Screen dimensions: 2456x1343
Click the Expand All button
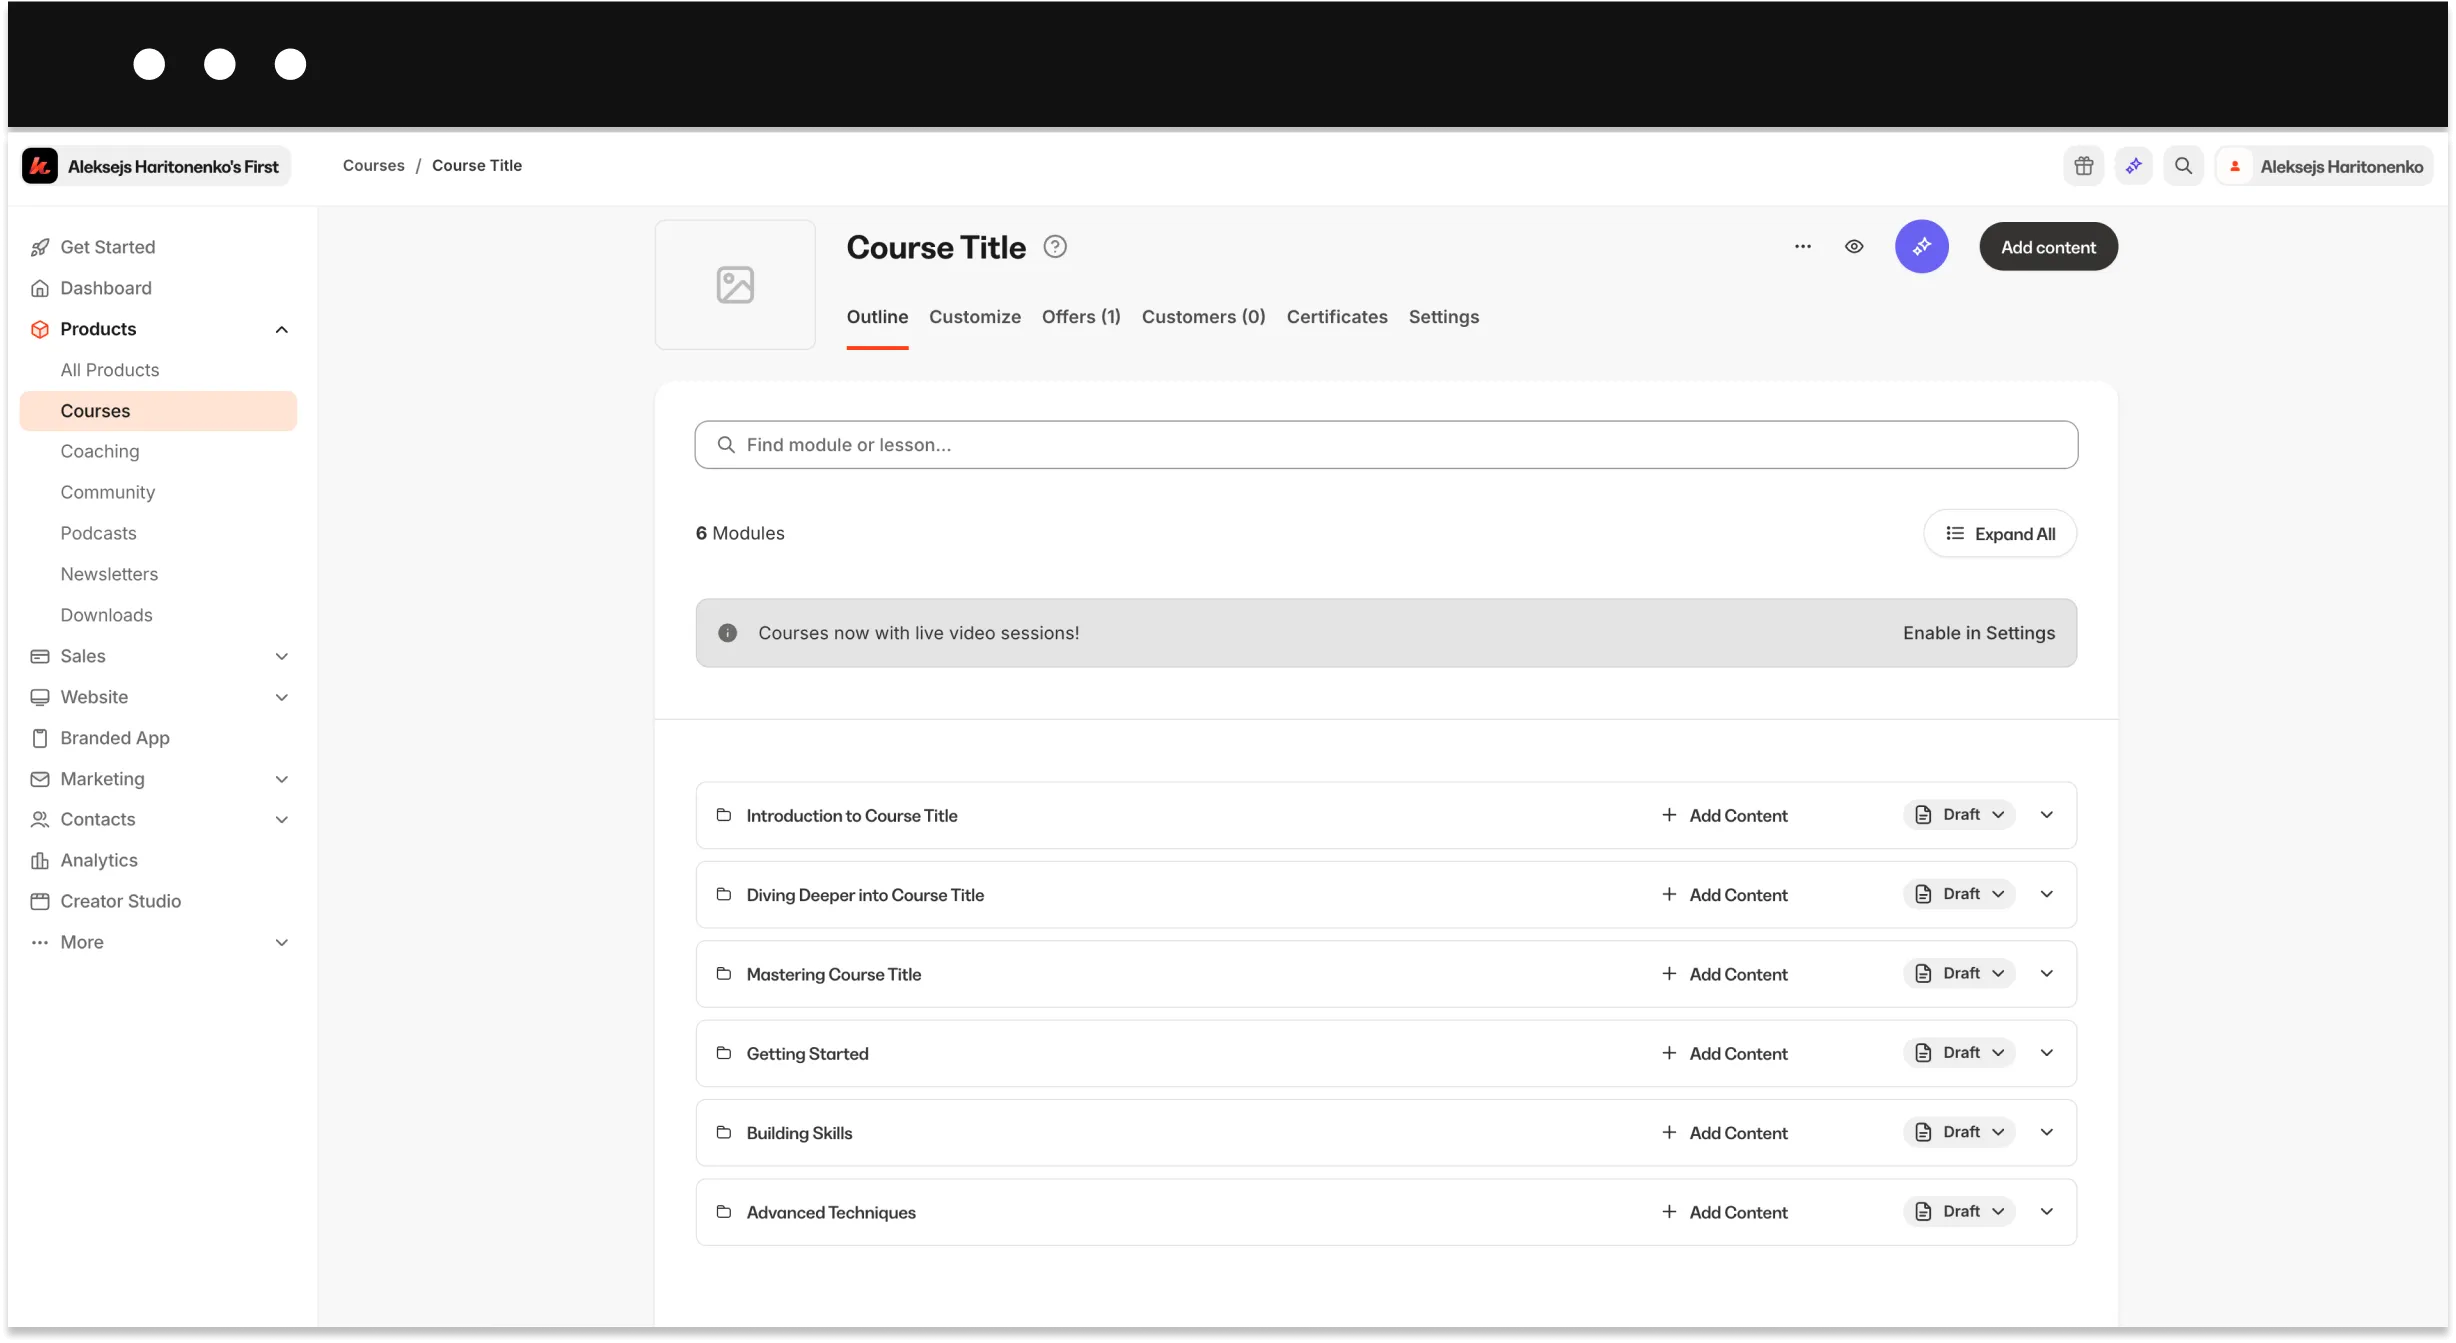coord(2000,534)
